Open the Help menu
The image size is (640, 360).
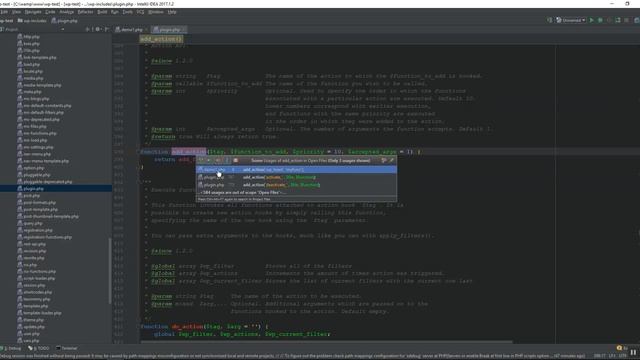click(172, 12)
